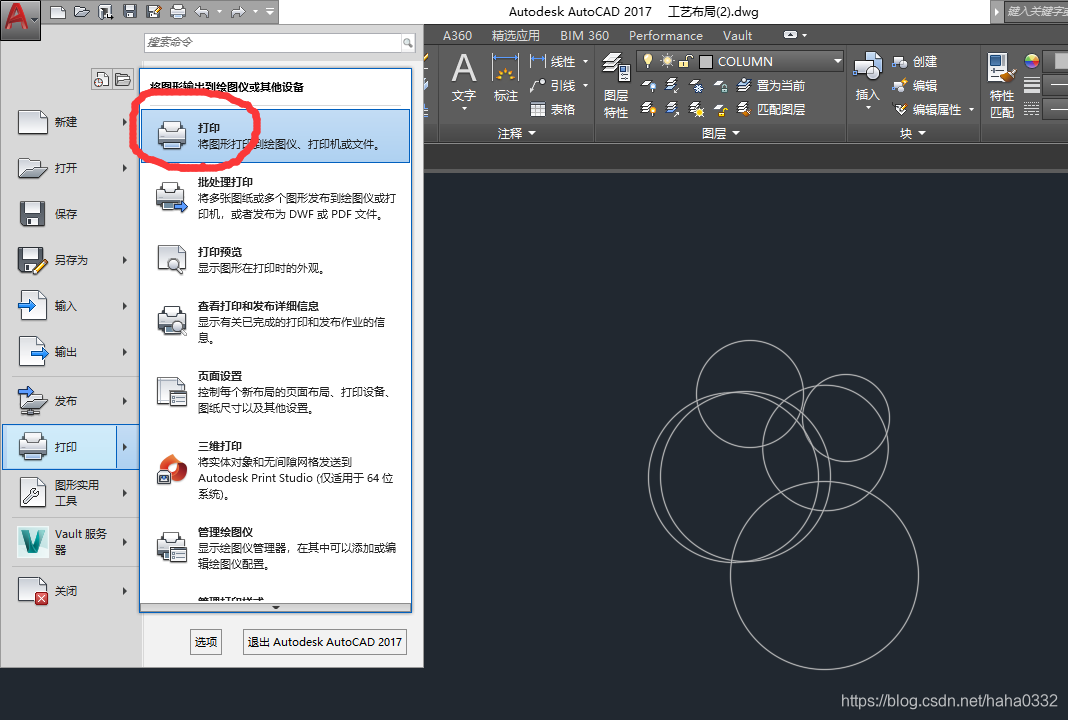Choose 打印预览 print preview option
This screenshot has width=1068, height=720.
point(275,260)
